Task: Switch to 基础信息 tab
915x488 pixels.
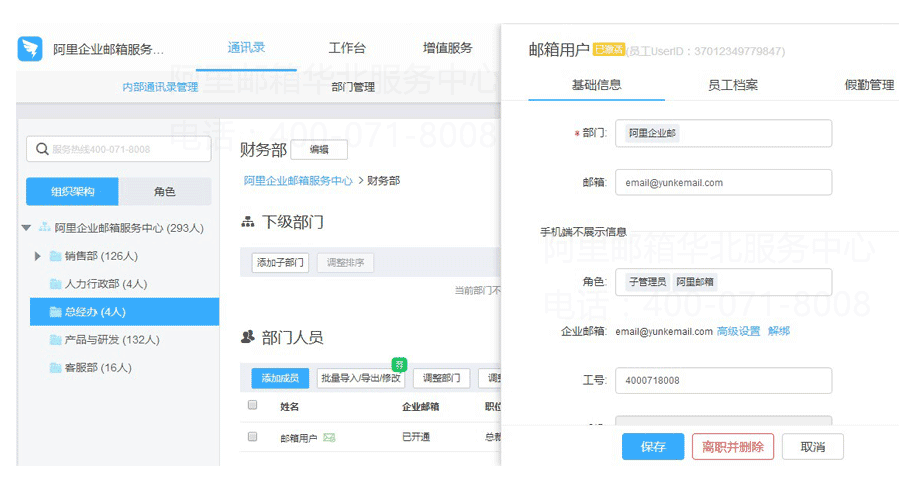Action: 596,85
